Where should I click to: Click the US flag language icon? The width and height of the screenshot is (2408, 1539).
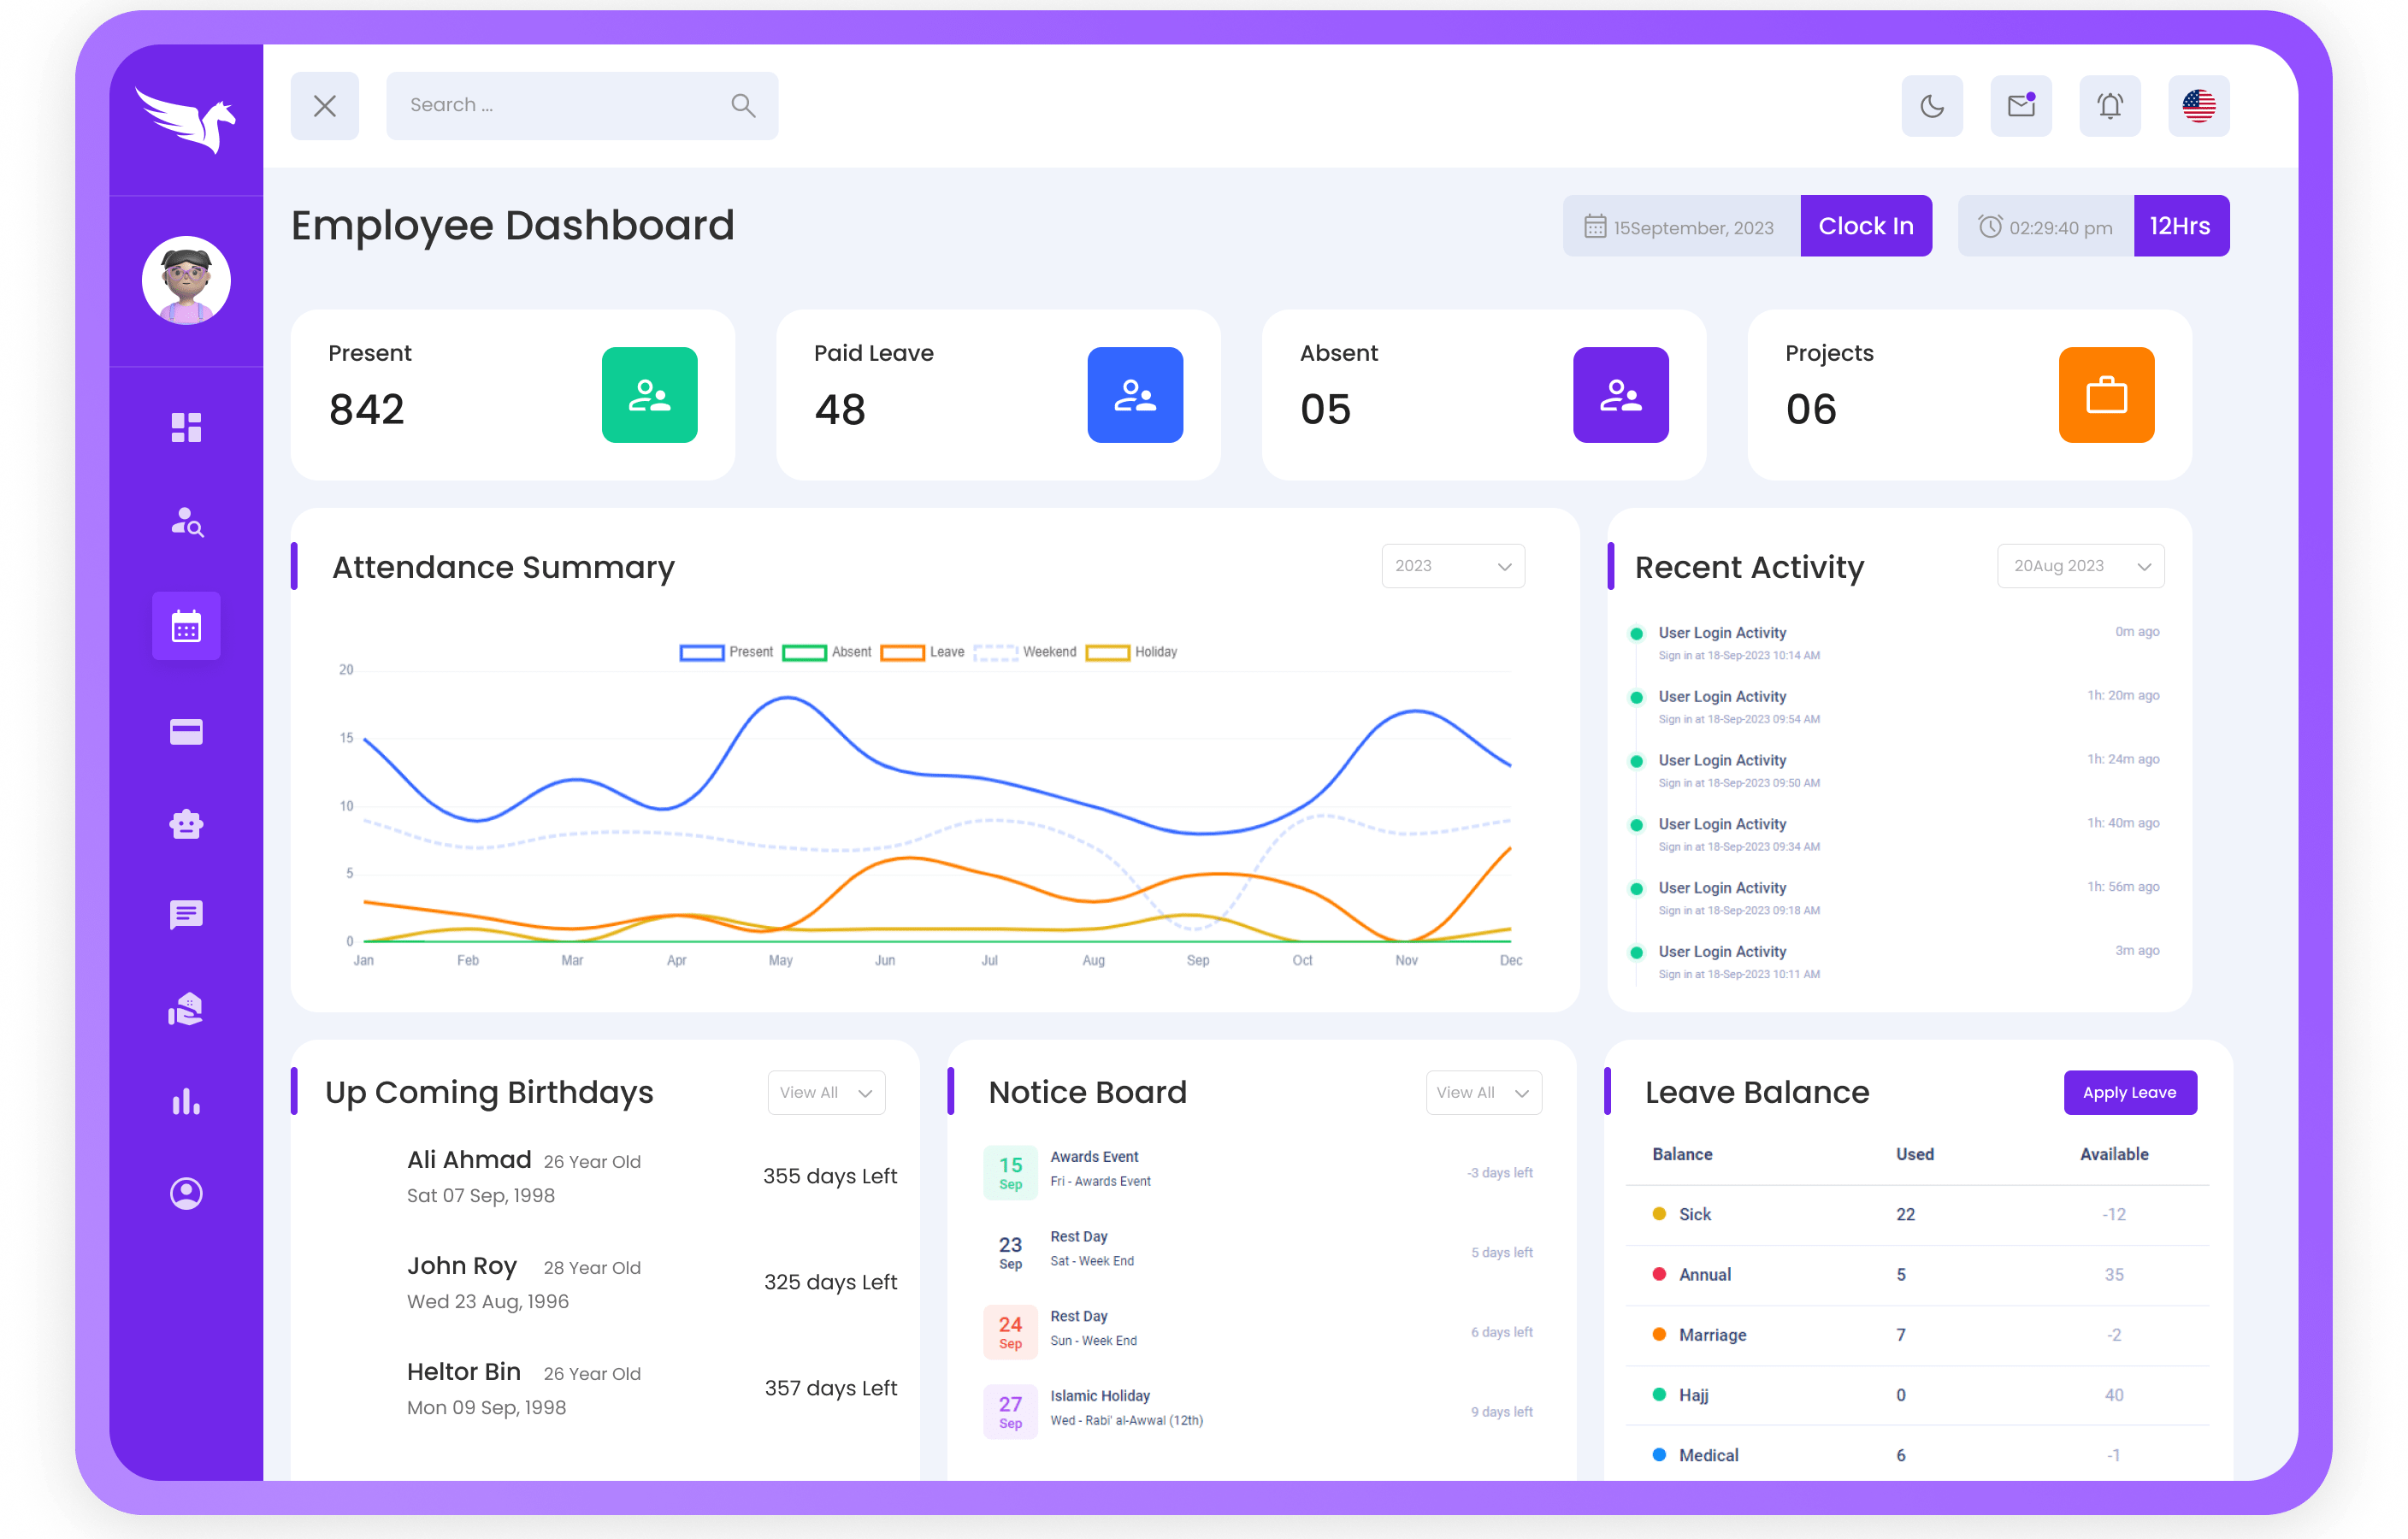click(x=2198, y=106)
